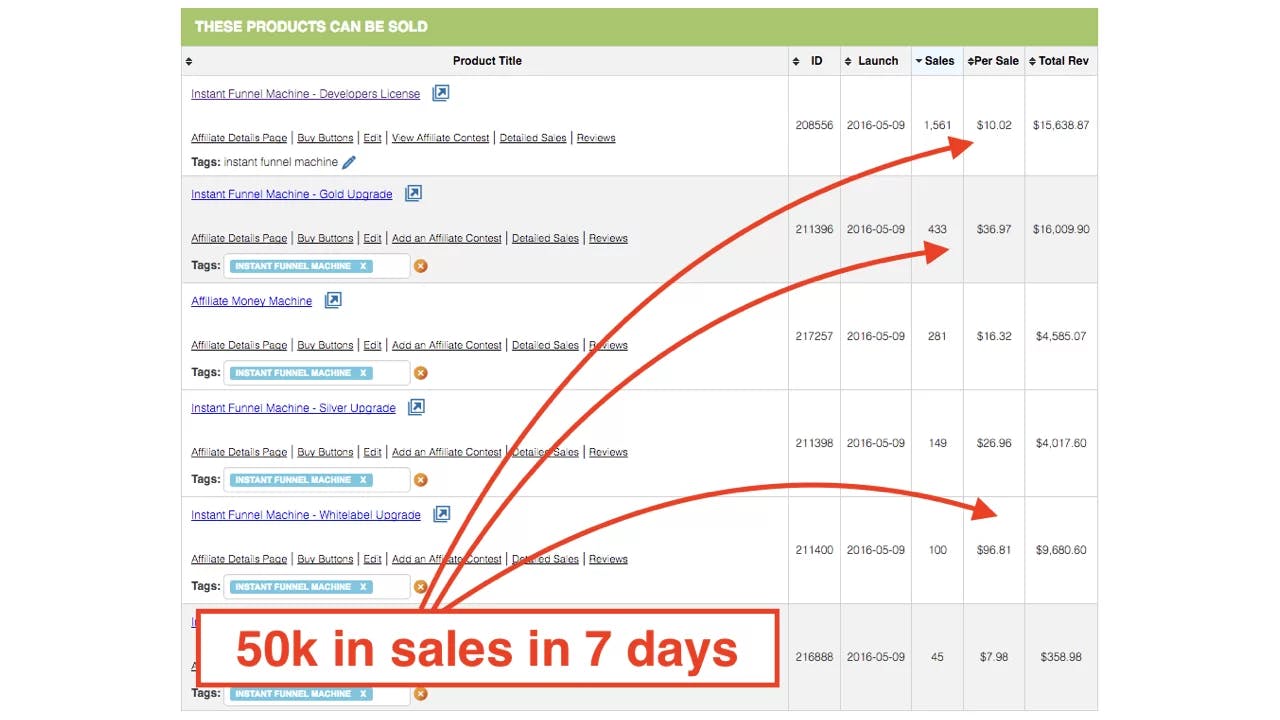Open Reviews for Silver Upgrade
1280x720 pixels.
pyautogui.click(x=608, y=452)
